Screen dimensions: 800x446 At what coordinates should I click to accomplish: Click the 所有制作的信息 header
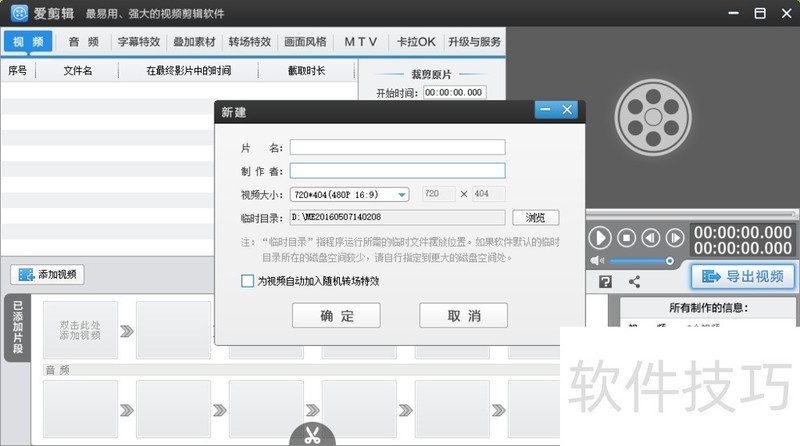(x=708, y=308)
